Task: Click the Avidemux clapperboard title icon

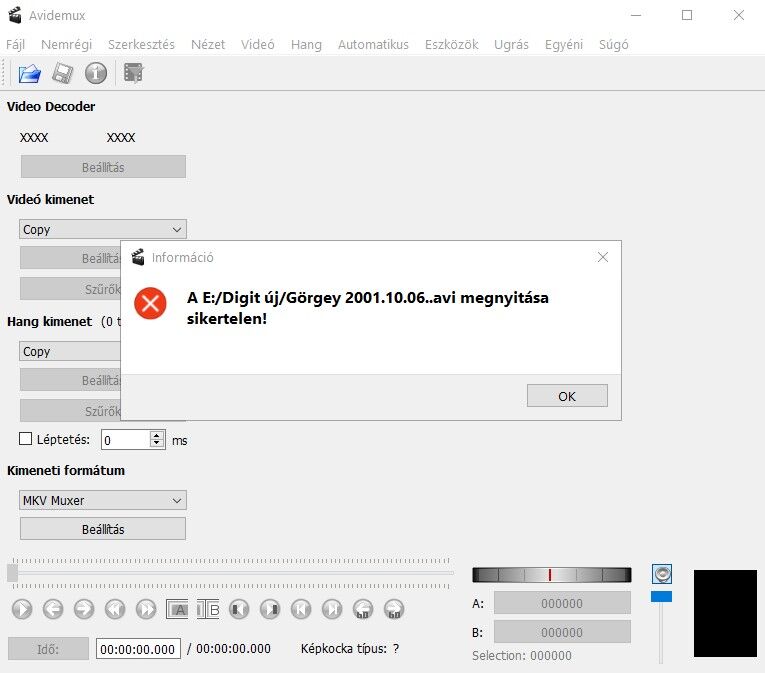Action: pyautogui.click(x=15, y=15)
